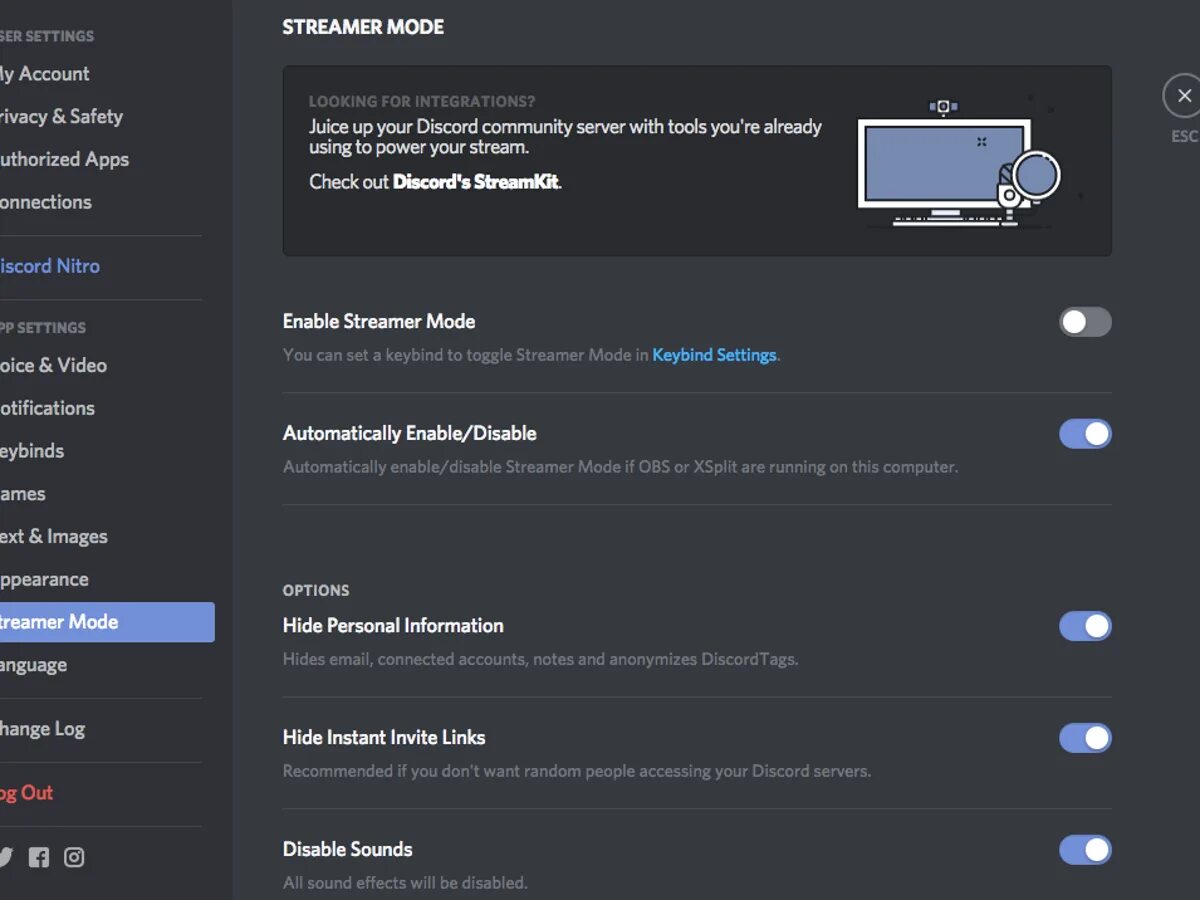Turn on Enable Streamer Mode toggle
The height and width of the screenshot is (900, 1200).
[1085, 322]
